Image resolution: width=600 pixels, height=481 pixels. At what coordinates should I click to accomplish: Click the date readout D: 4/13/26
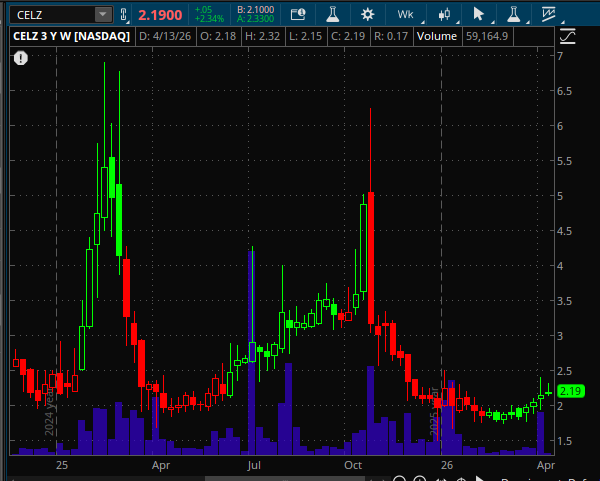point(165,36)
